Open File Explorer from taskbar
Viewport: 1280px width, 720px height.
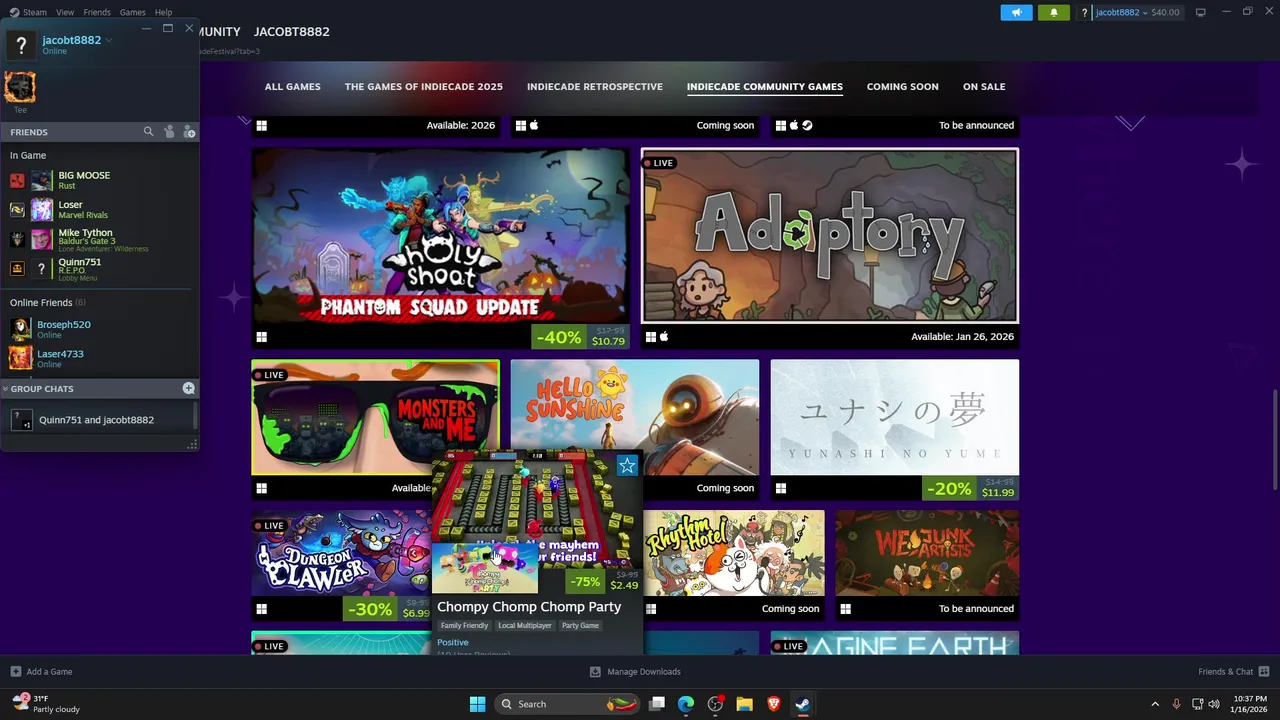point(744,704)
